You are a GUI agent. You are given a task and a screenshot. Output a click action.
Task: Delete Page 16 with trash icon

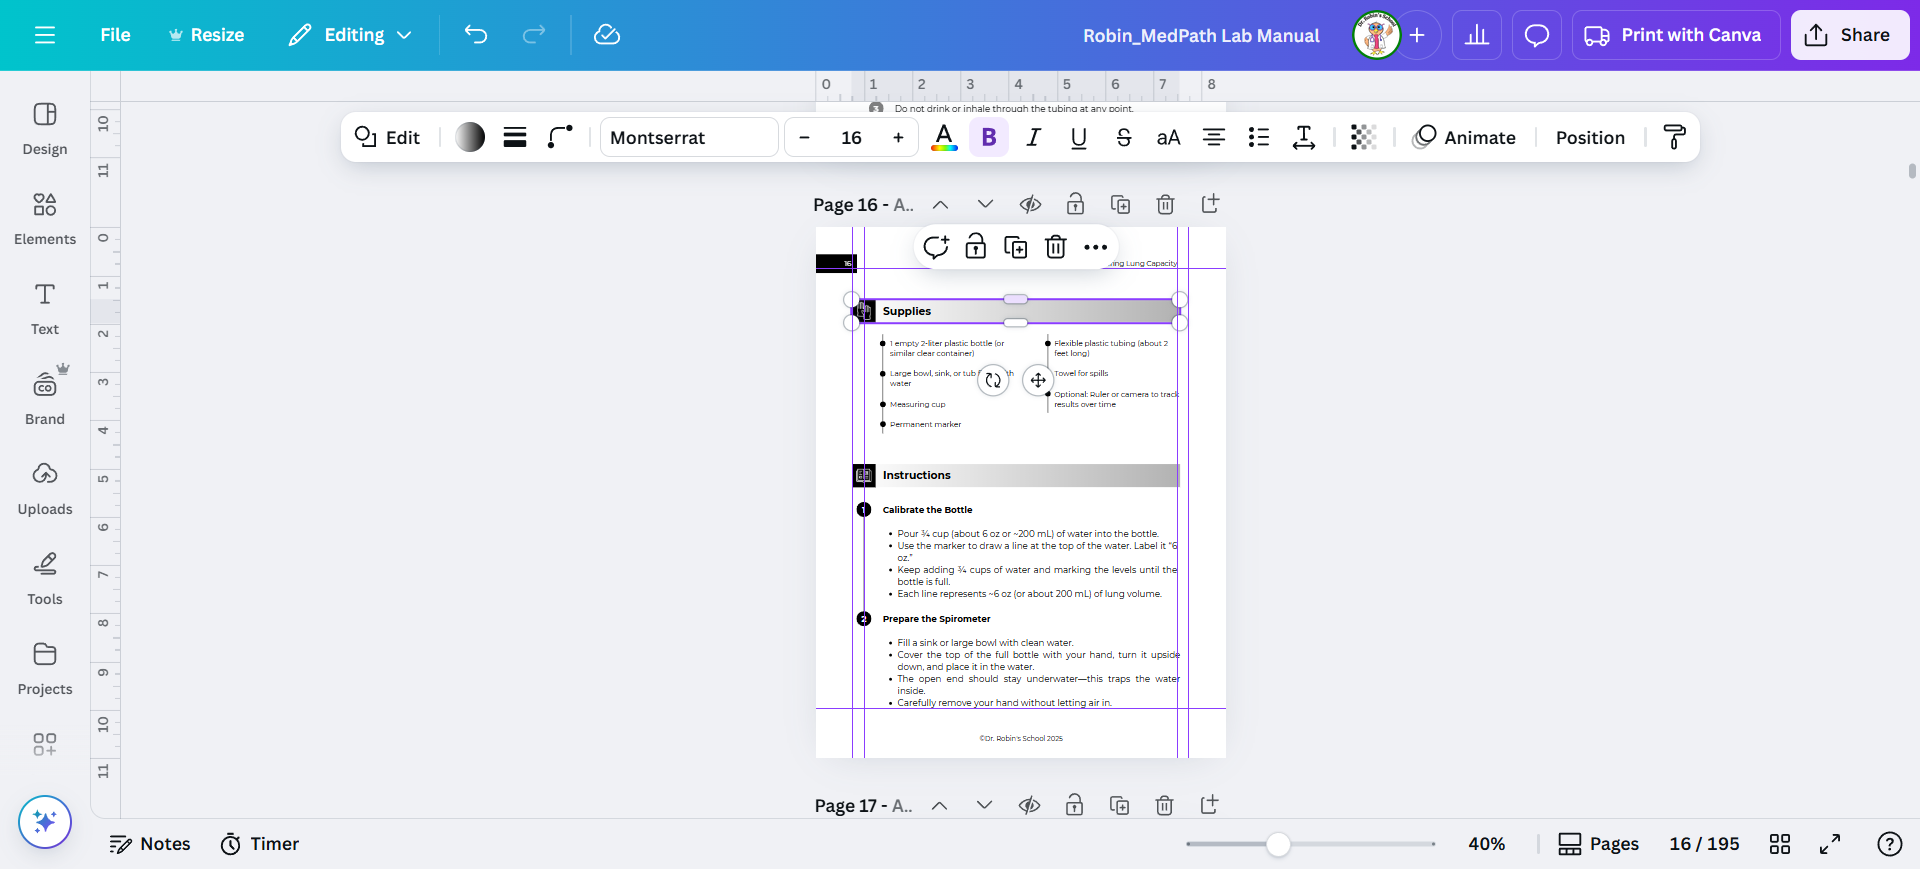(x=1165, y=205)
